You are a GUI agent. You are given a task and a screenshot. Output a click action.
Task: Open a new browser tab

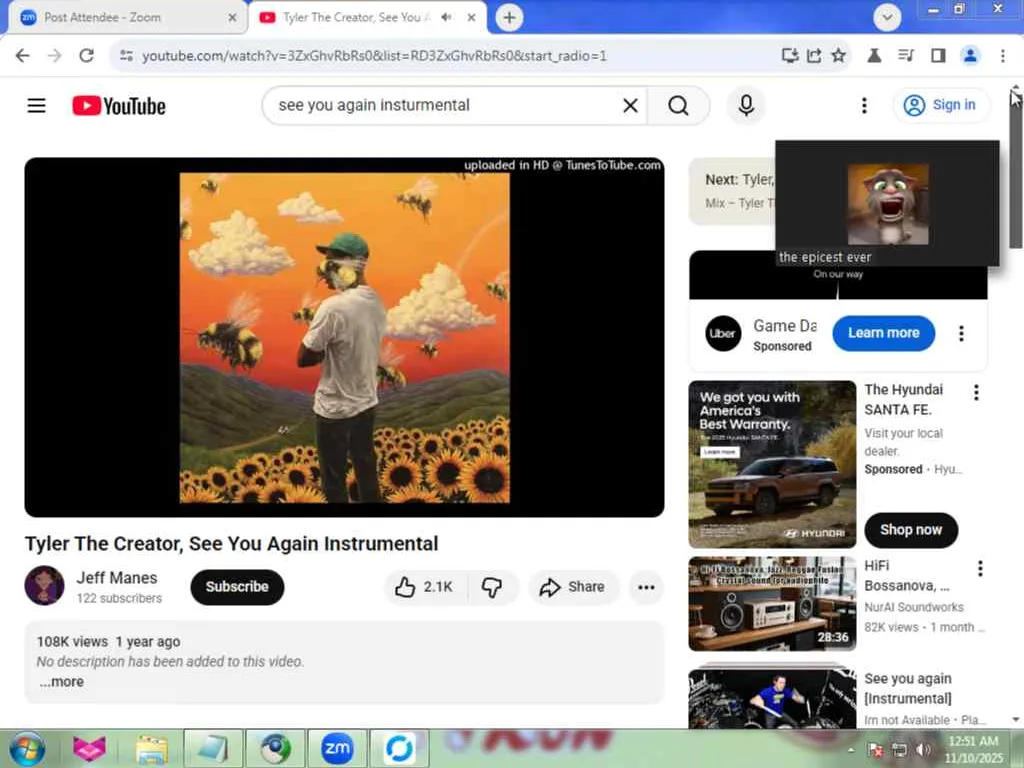point(509,18)
